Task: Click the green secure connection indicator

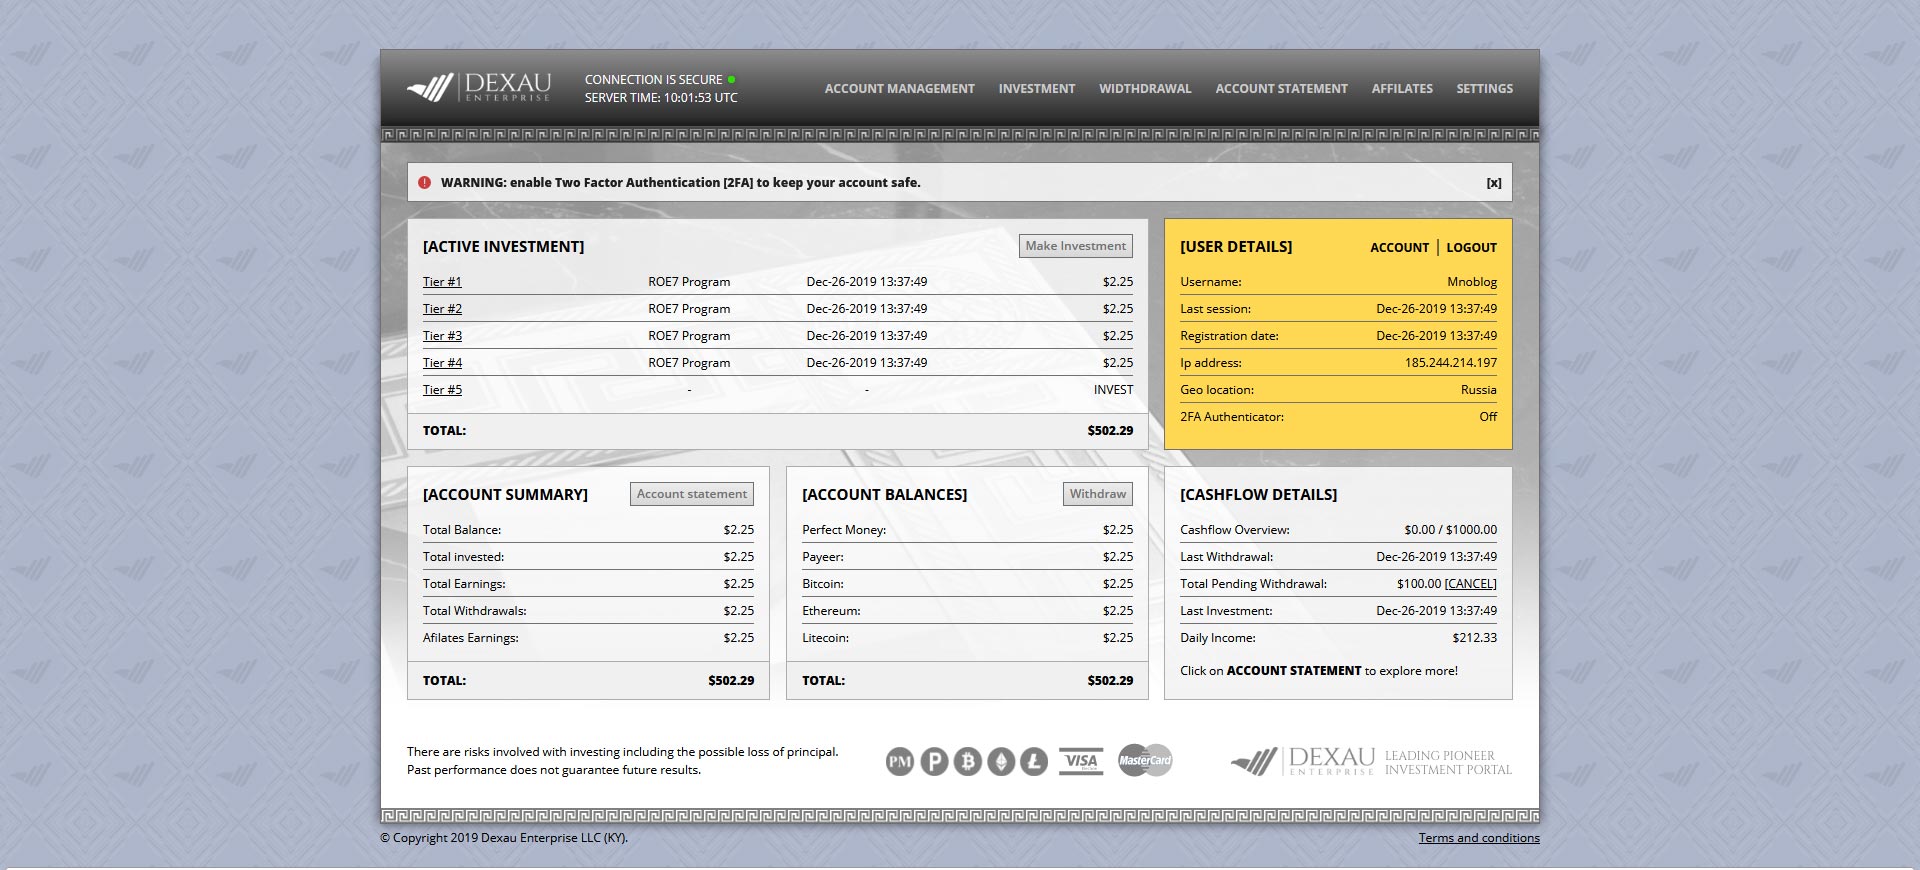Action: pyautogui.click(x=732, y=79)
